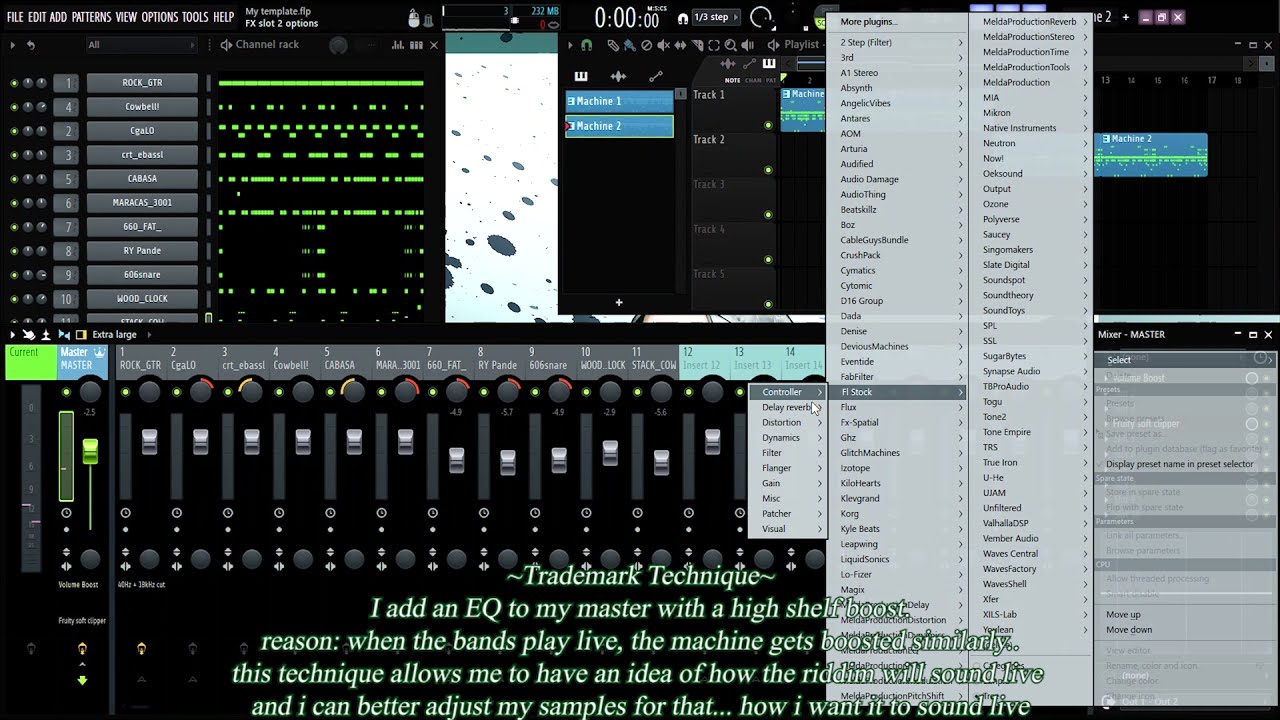Select the Playlist paint brush tool
The image size is (1280, 720).
point(629,45)
